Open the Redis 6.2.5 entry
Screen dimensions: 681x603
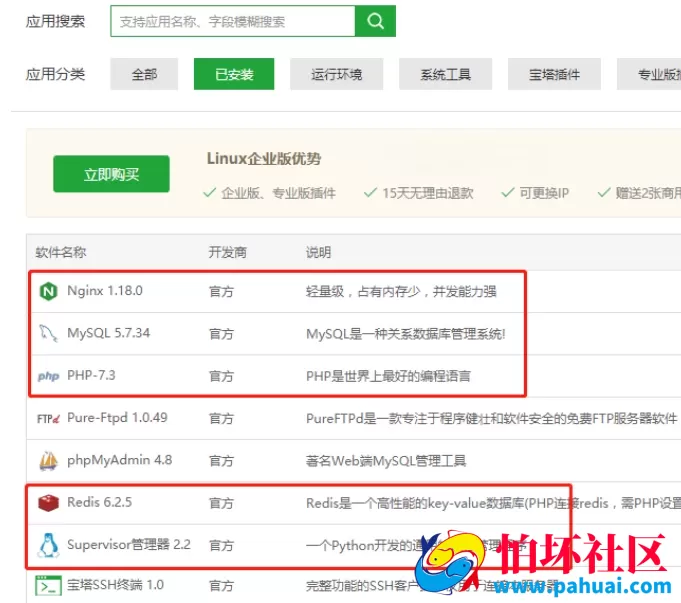pos(99,502)
